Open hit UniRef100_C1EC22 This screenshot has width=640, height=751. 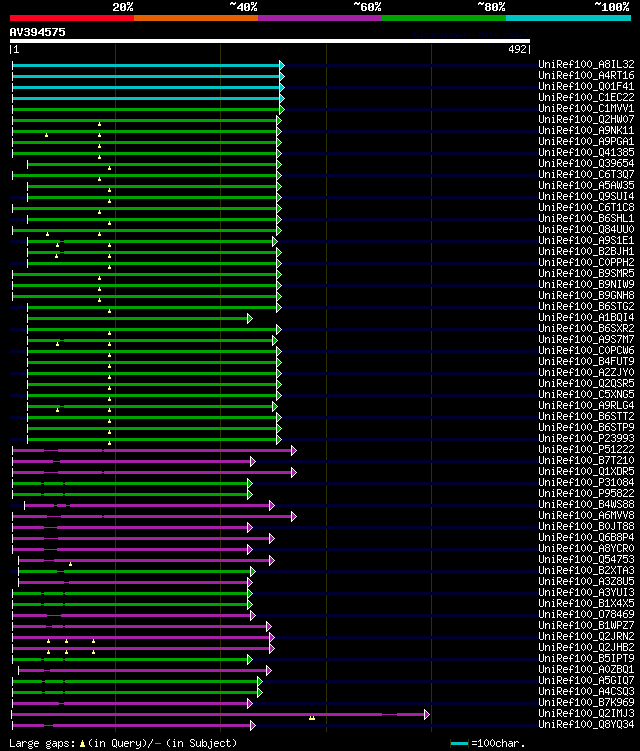pos(586,97)
